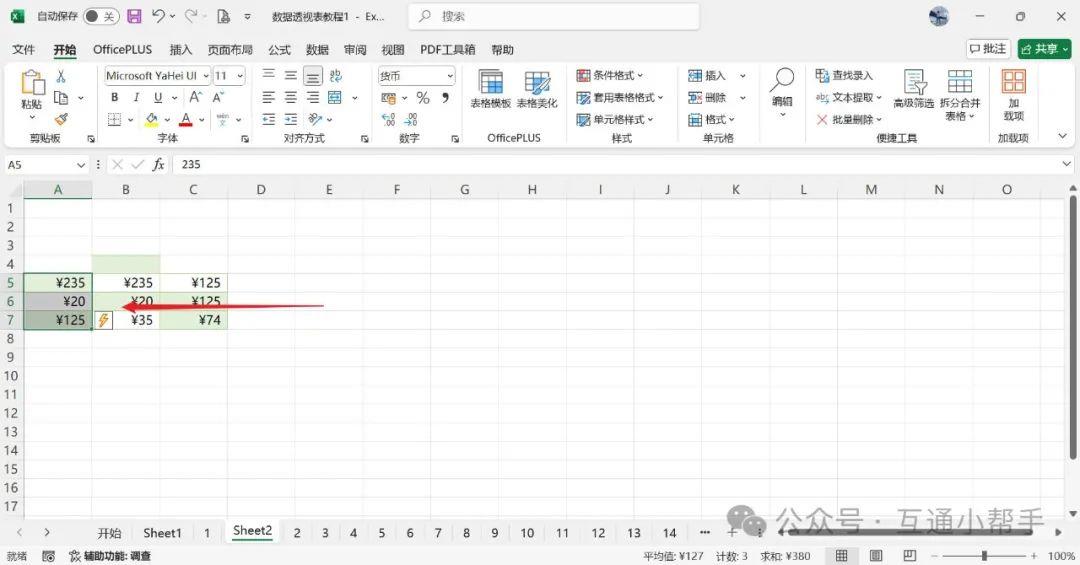Open 表格模板 table templates
This screenshot has height=565, width=1080.
[490, 90]
